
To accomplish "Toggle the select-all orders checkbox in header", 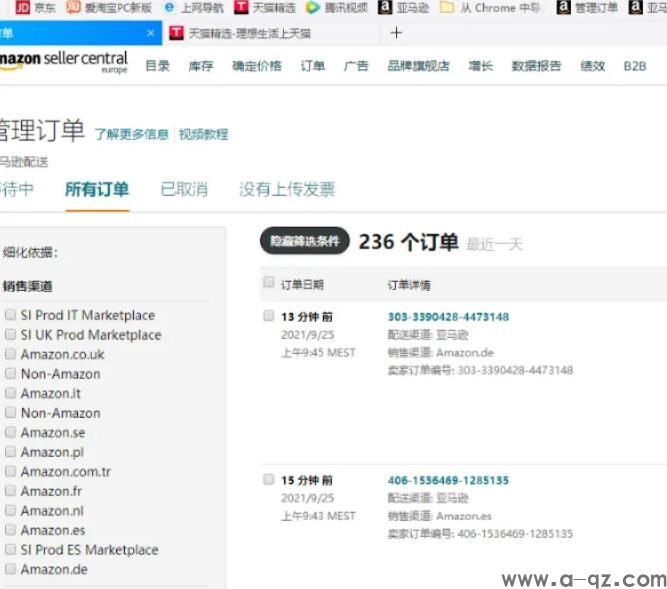I will 269,282.
